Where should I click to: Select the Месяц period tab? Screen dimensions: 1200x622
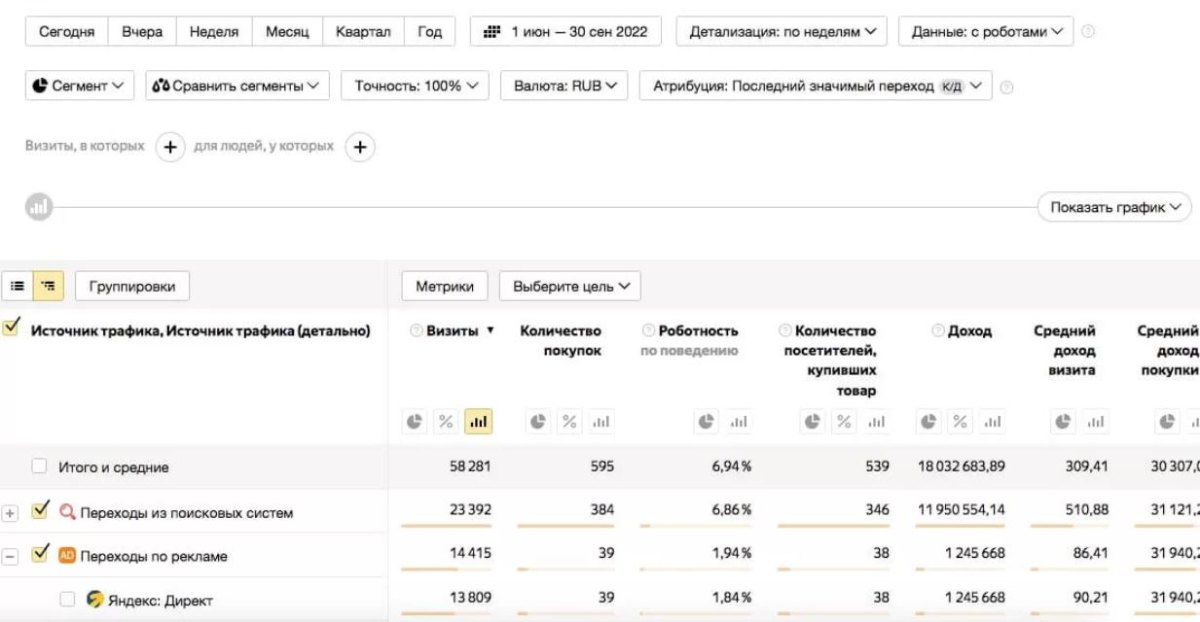(x=287, y=31)
